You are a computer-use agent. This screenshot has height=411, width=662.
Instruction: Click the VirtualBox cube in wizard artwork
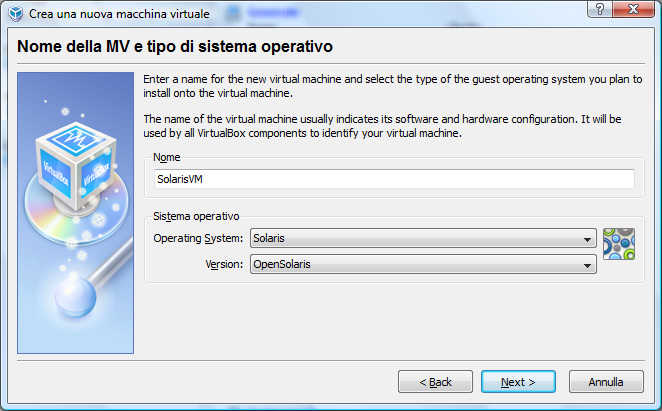point(76,166)
